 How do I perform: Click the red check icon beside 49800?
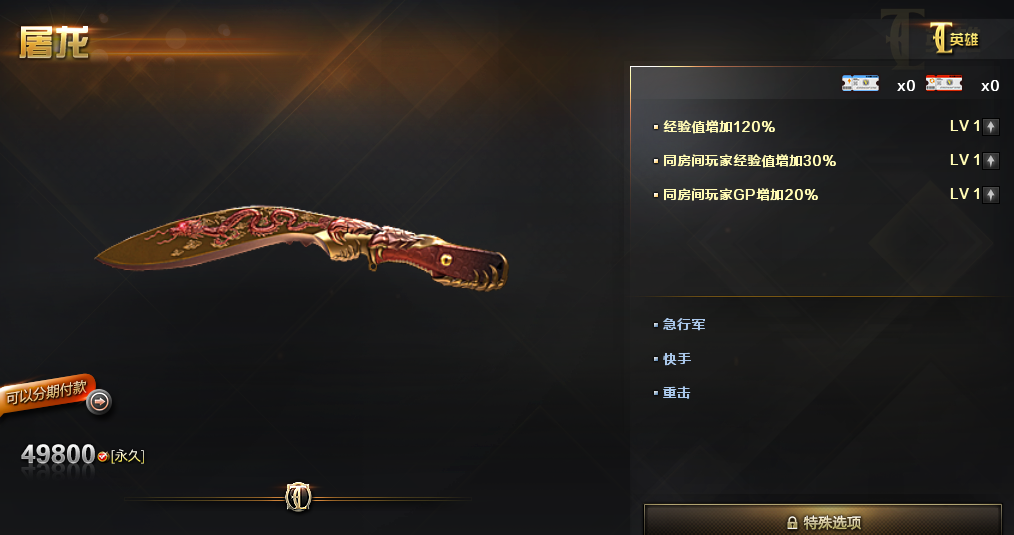pyautogui.click(x=102, y=457)
